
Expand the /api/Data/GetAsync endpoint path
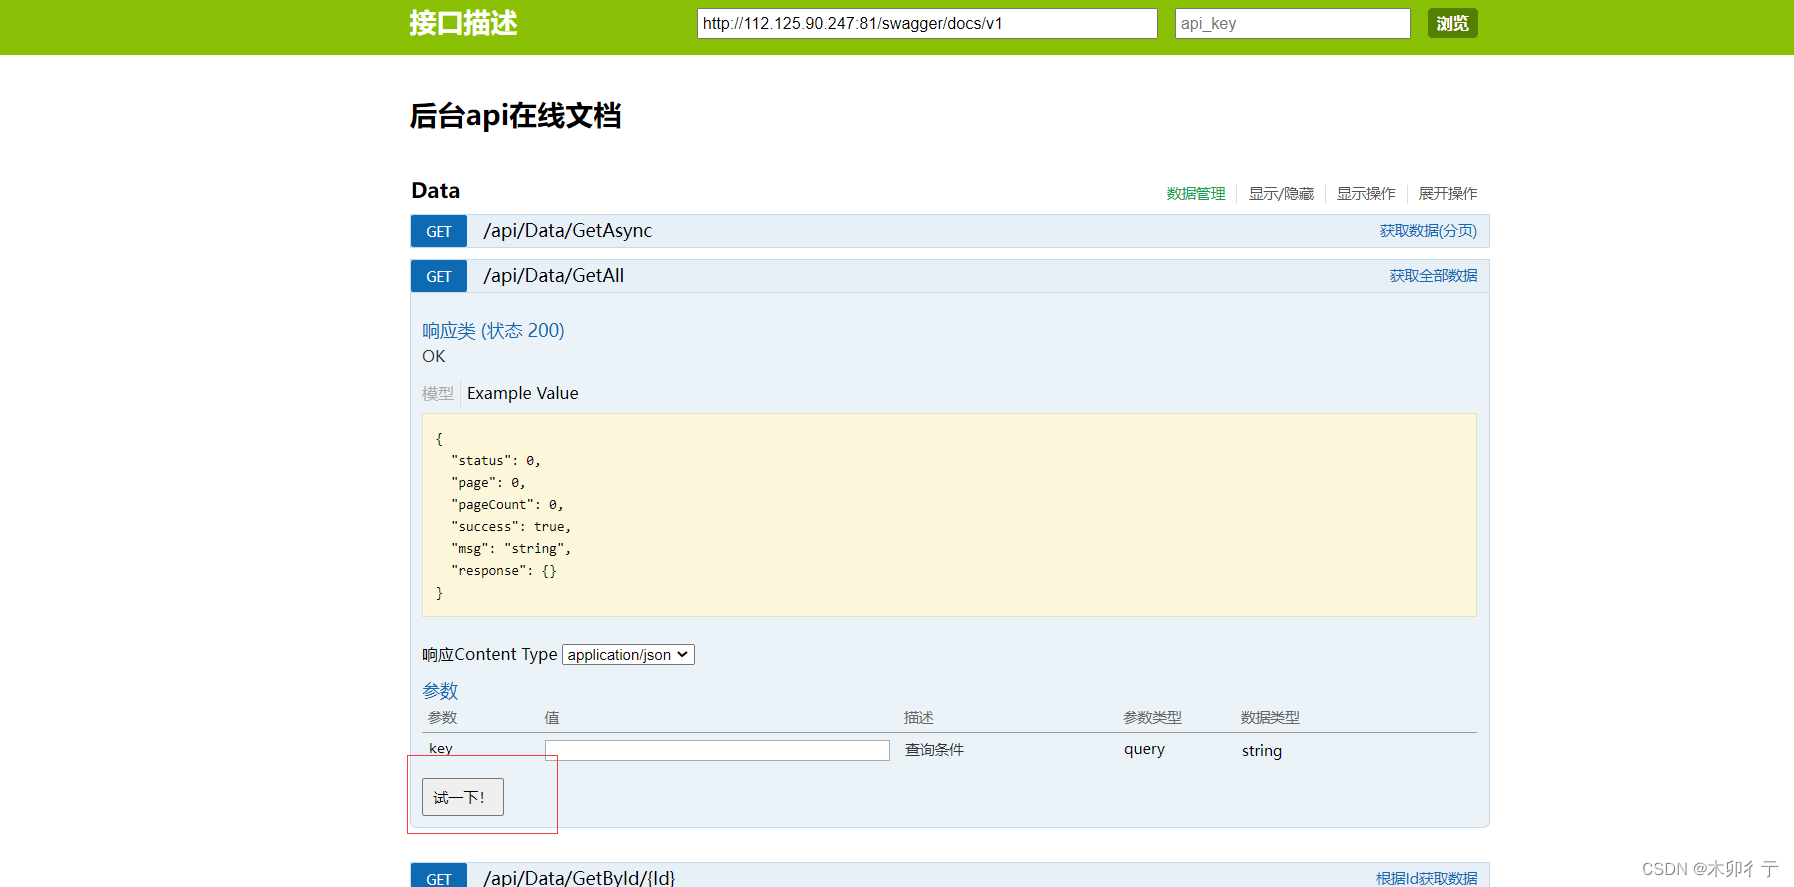pyautogui.click(x=568, y=231)
